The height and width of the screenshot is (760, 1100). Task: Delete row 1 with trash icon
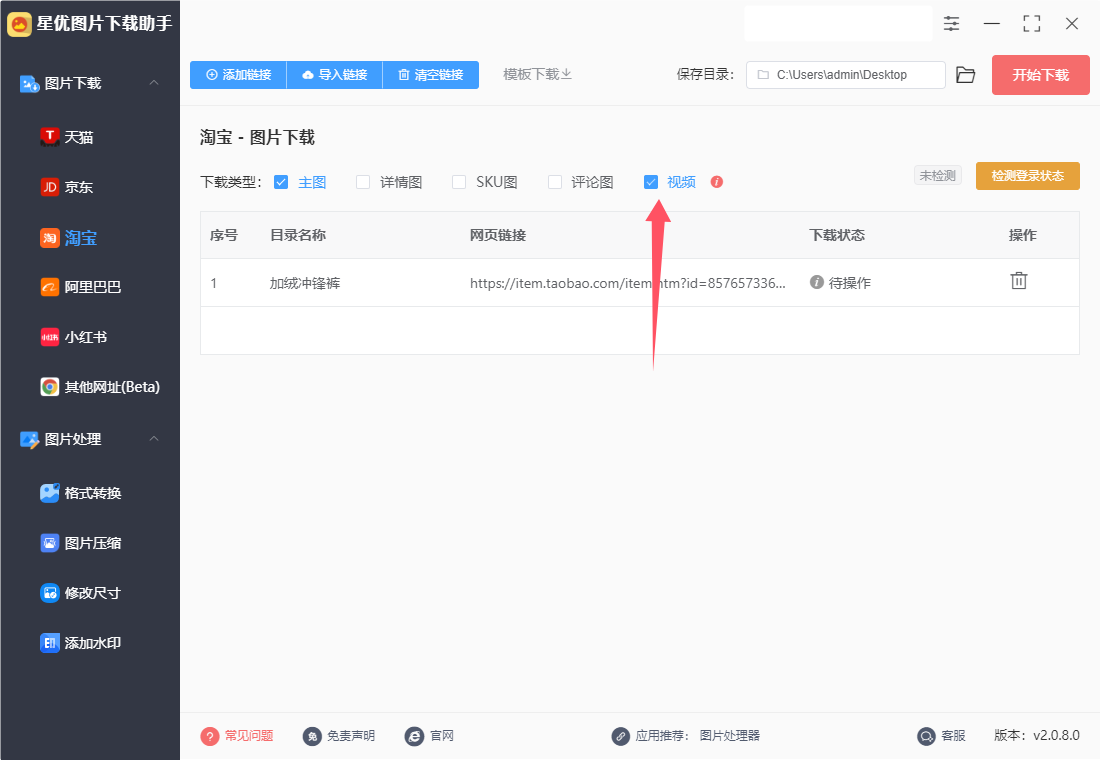[x=1019, y=281]
